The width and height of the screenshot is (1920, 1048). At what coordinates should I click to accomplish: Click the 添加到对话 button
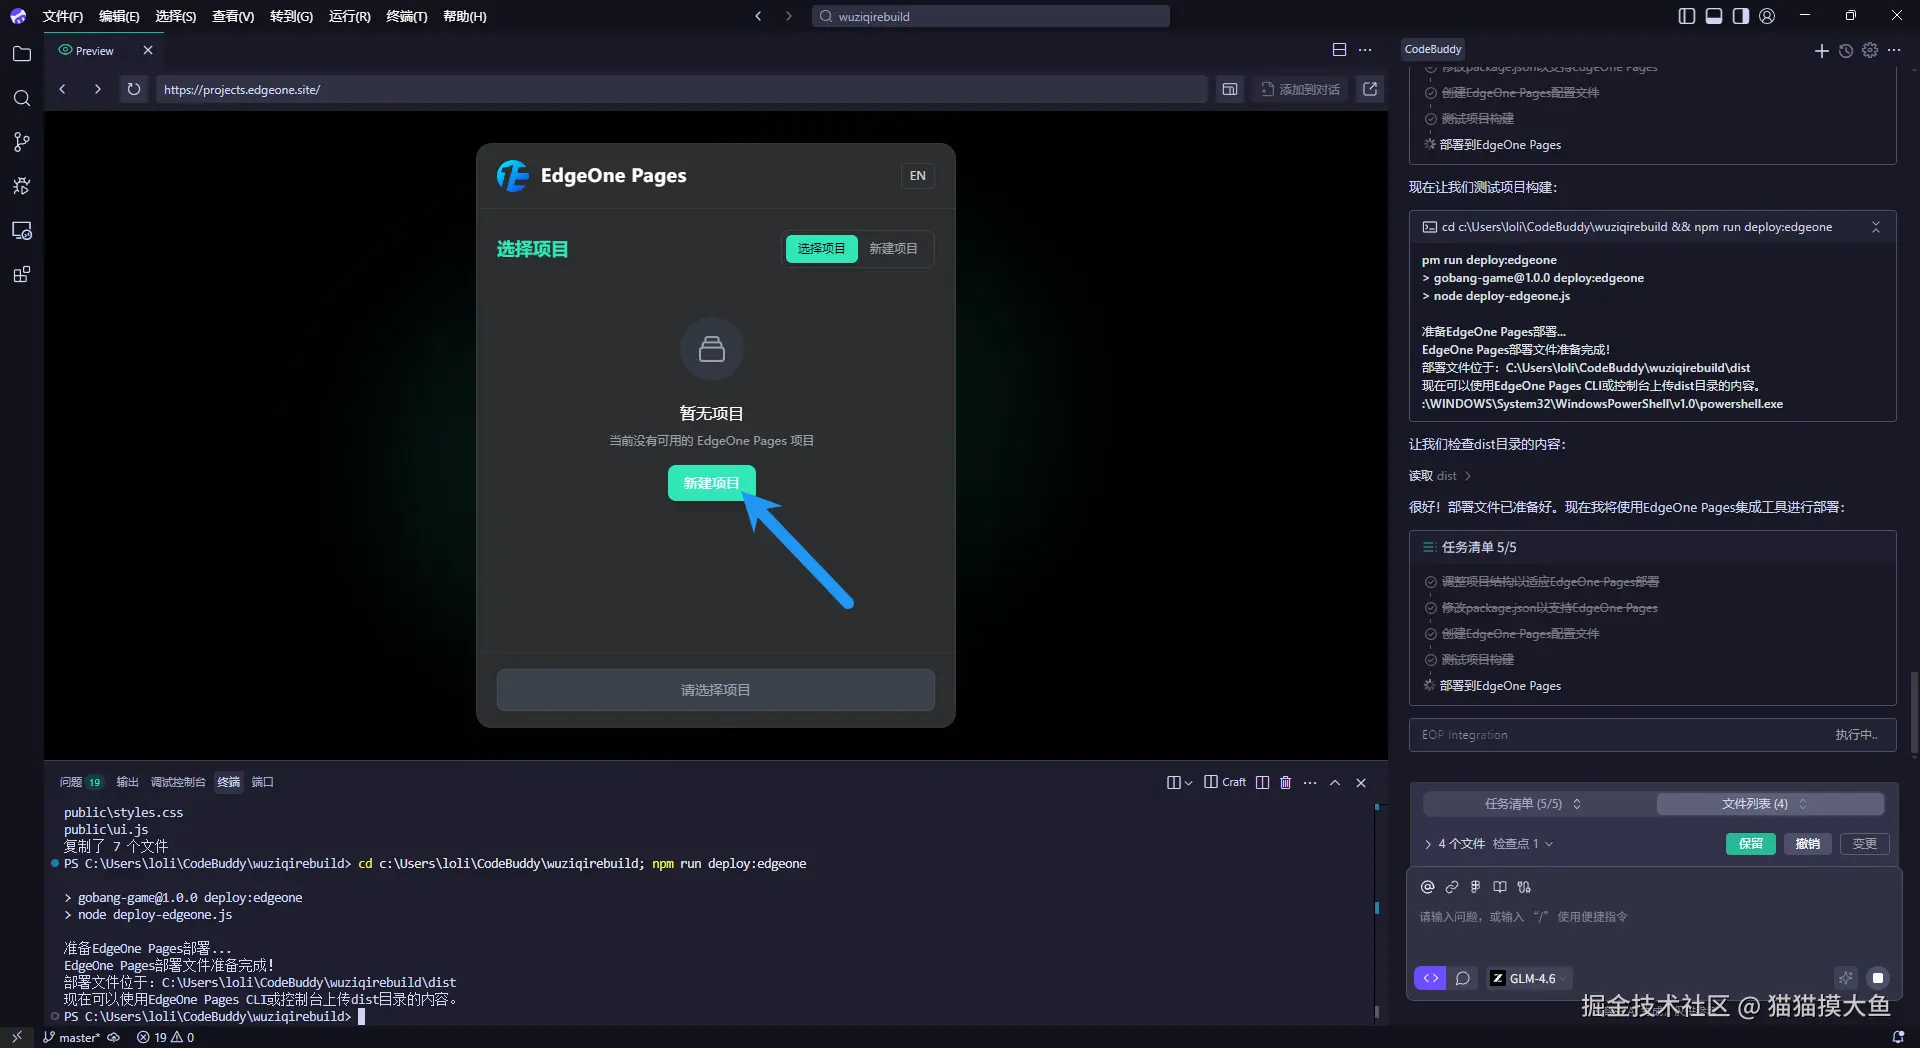(1300, 89)
